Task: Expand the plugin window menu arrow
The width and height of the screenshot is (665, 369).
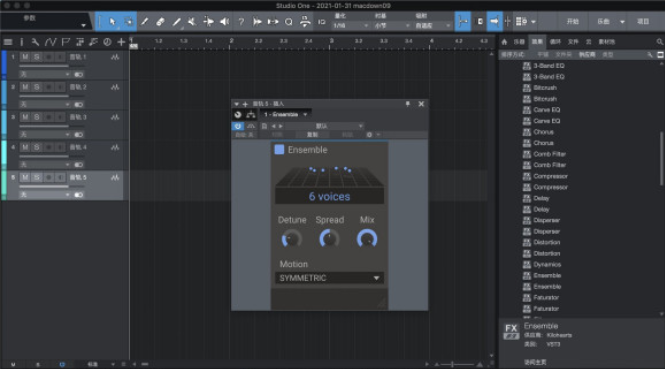Action: [x=236, y=104]
